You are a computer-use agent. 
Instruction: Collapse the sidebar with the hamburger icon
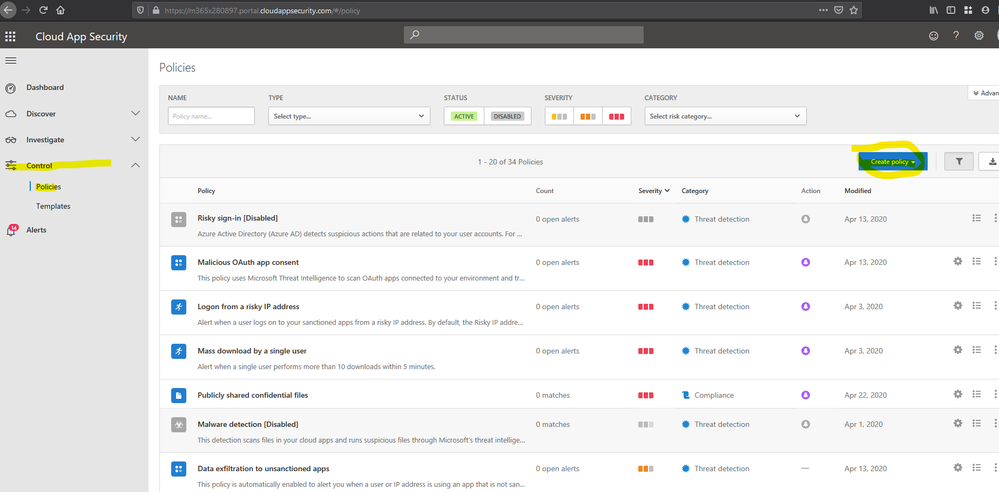point(11,61)
